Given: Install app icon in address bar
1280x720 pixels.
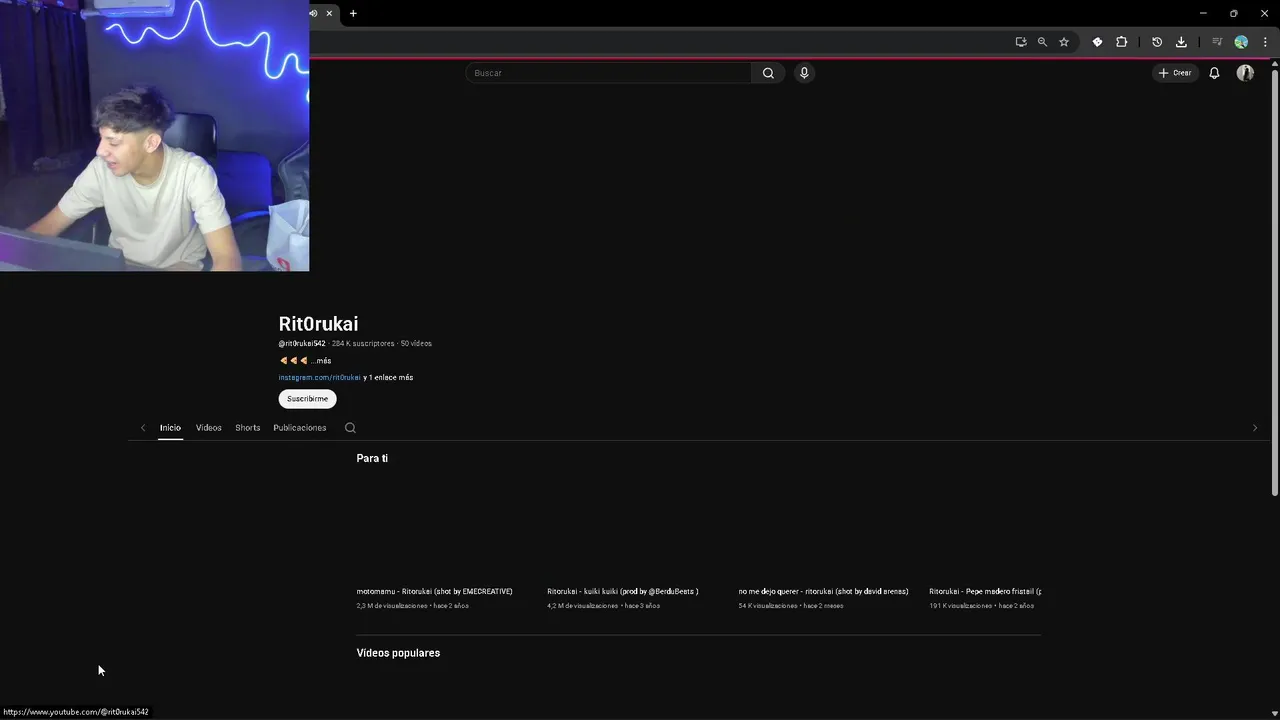Looking at the screenshot, I should (1021, 42).
